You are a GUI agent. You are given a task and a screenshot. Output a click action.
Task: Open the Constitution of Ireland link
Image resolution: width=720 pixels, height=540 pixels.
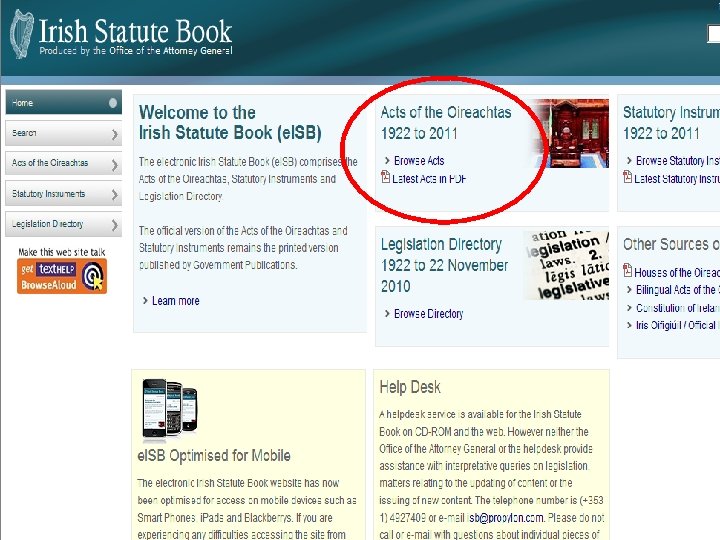678,308
